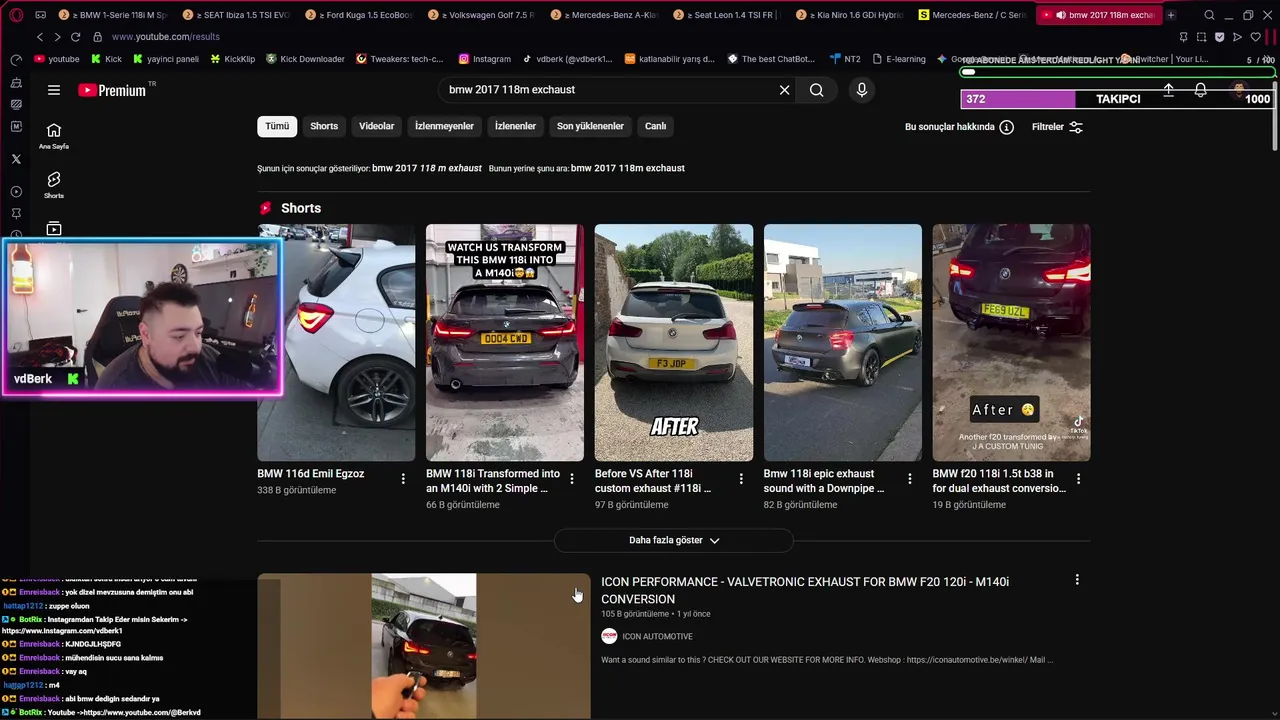Open more options for 118i Transformed short

[572, 479]
